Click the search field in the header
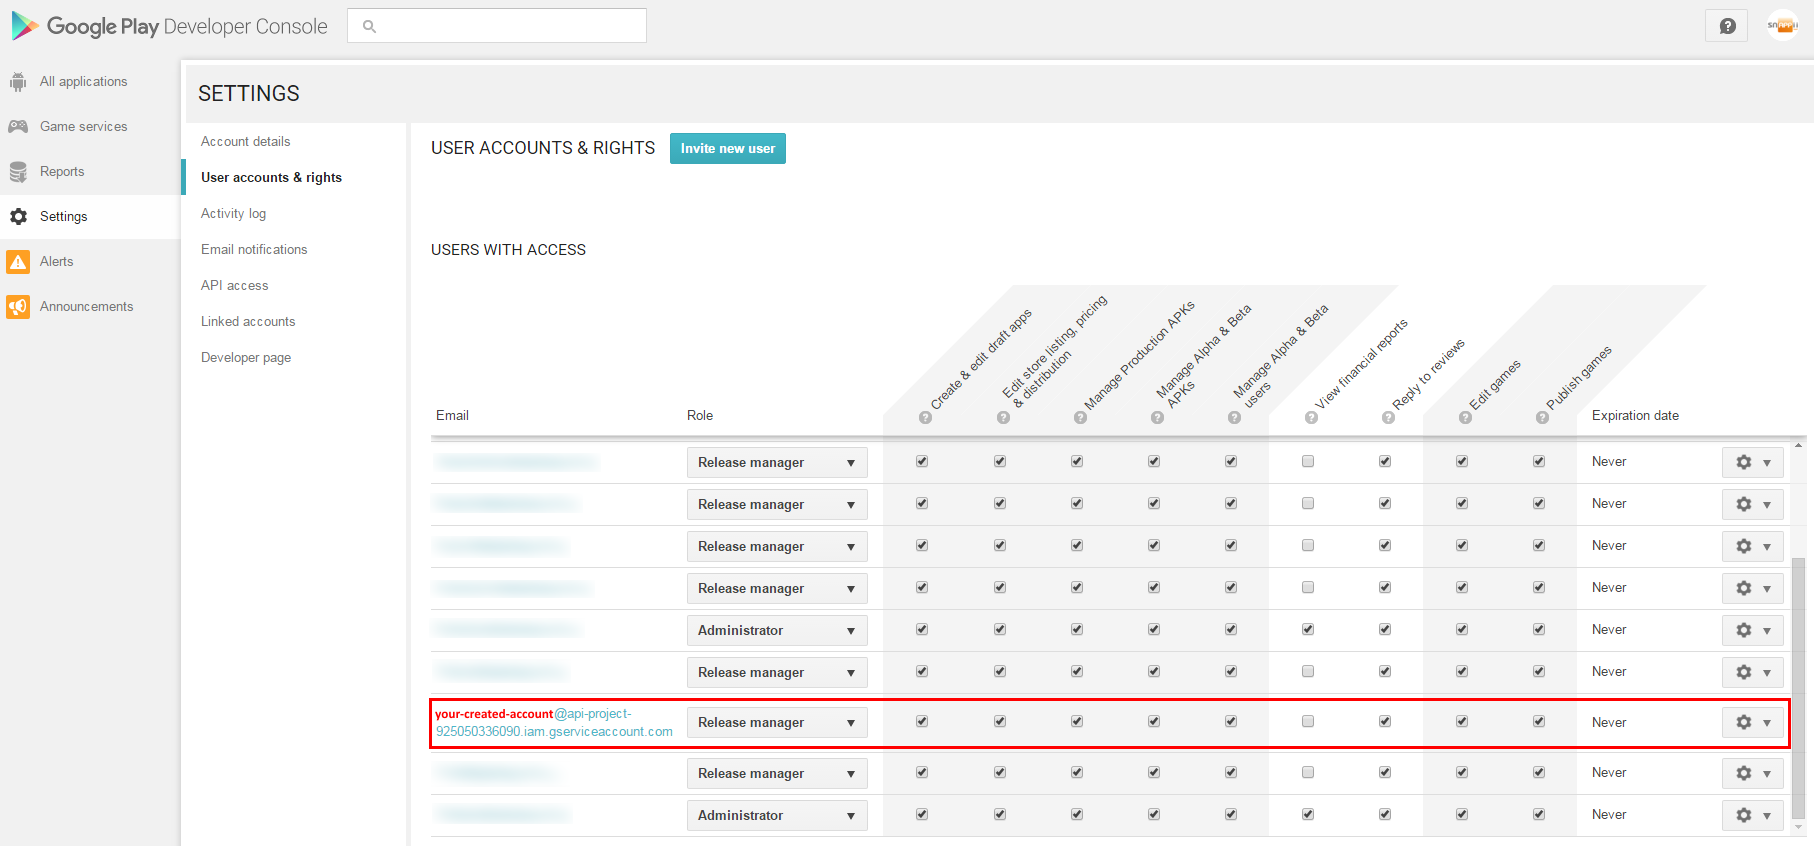 (x=497, y=26)
